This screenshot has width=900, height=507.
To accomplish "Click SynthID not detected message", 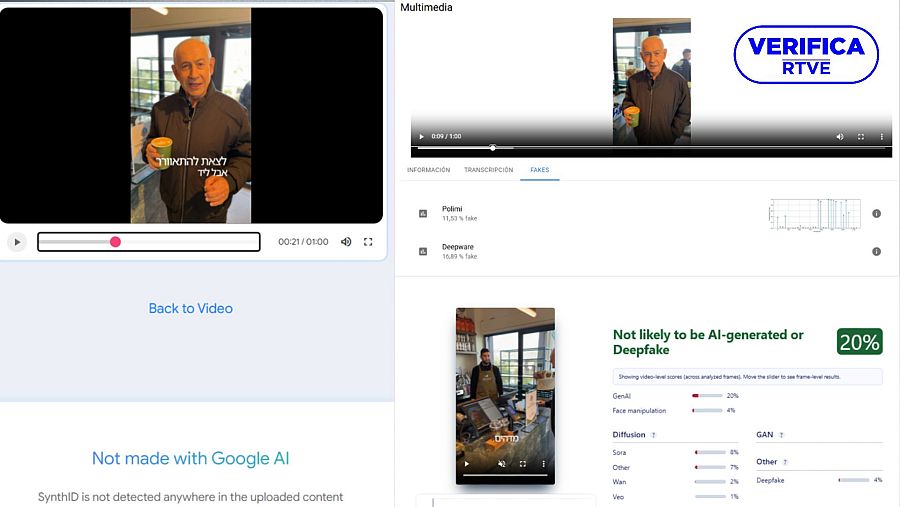I will pyautogui.click(x=191, y=497).
